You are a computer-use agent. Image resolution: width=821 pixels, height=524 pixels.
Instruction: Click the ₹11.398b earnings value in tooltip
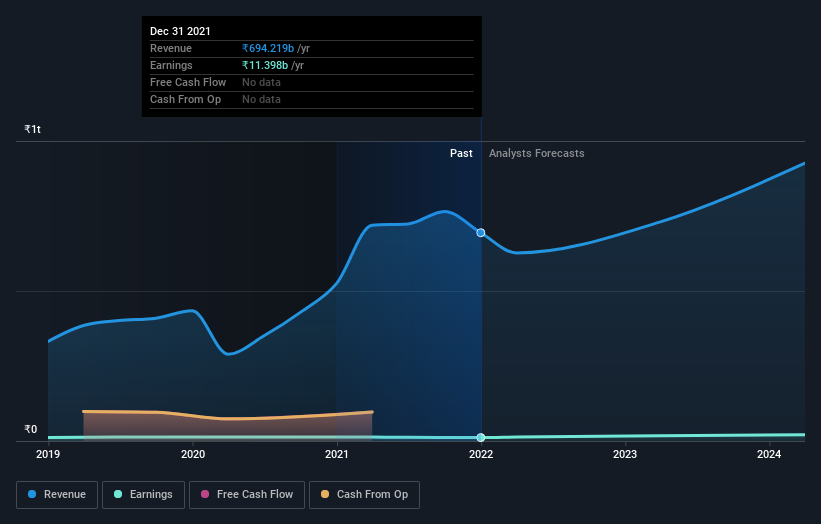[x=265, y=65]
